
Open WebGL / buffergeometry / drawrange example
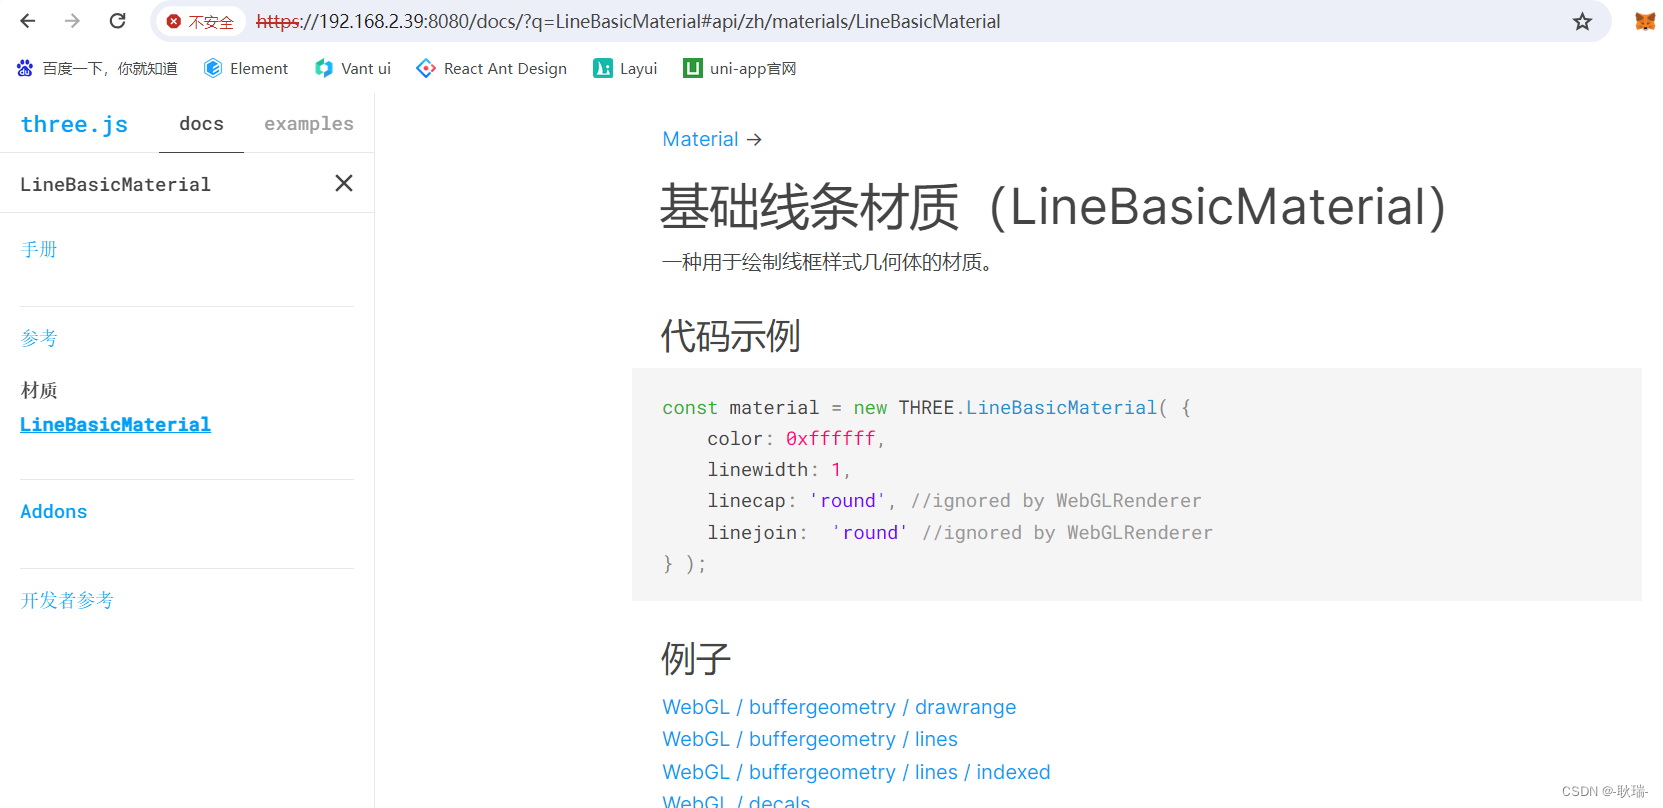click(x=839, y=707)
